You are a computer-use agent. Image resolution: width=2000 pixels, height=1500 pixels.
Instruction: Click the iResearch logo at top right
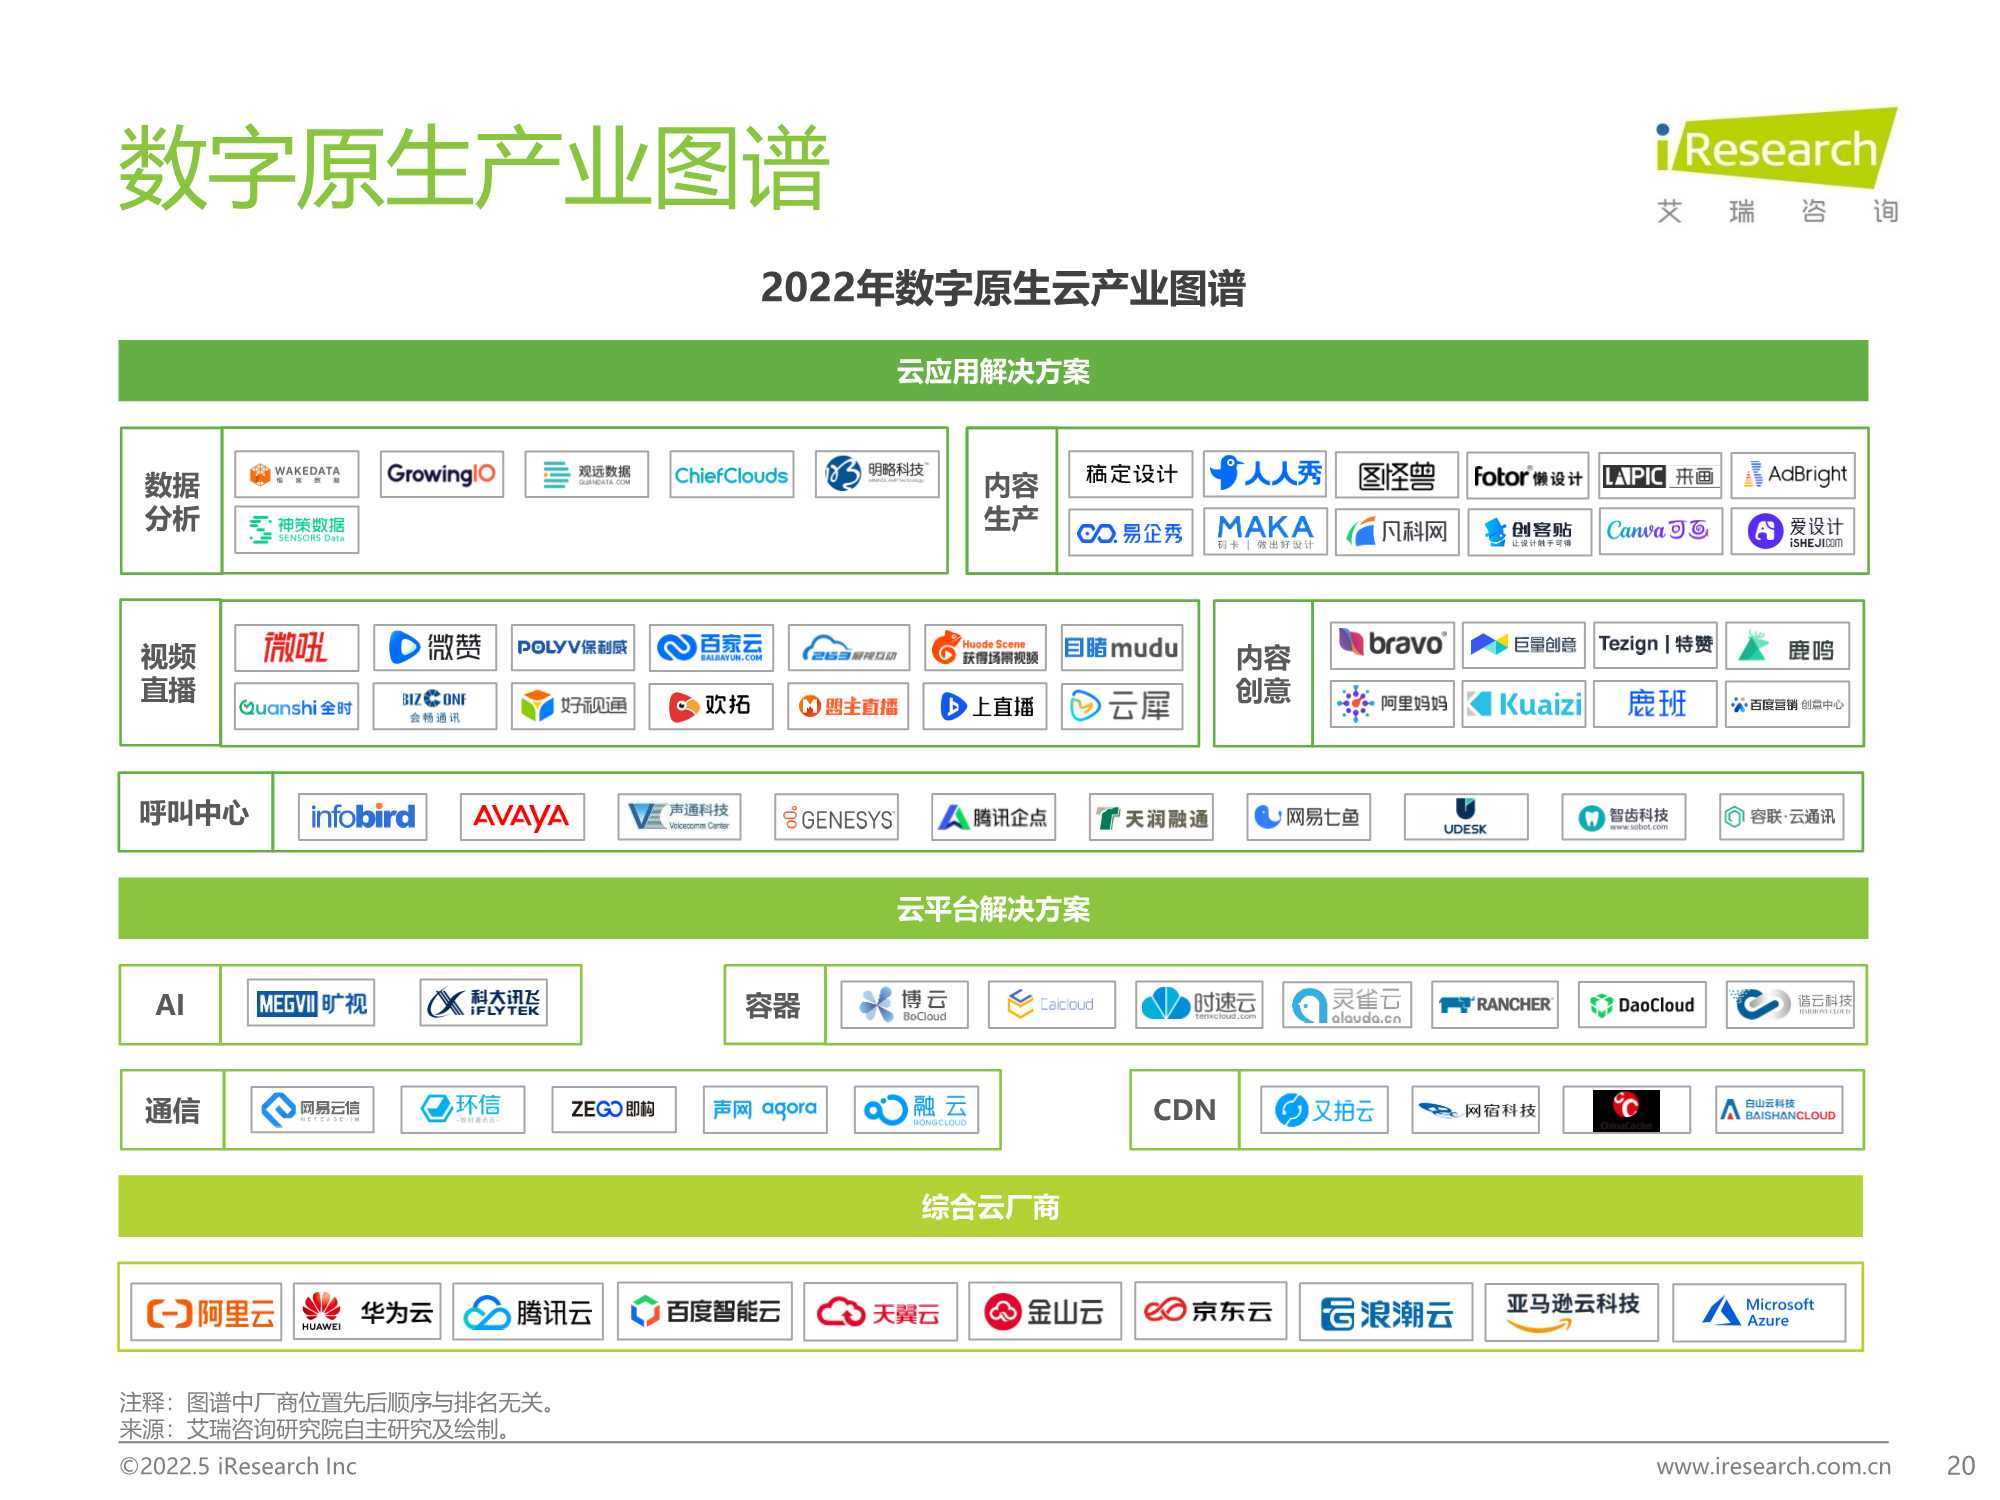point(1776,166)
